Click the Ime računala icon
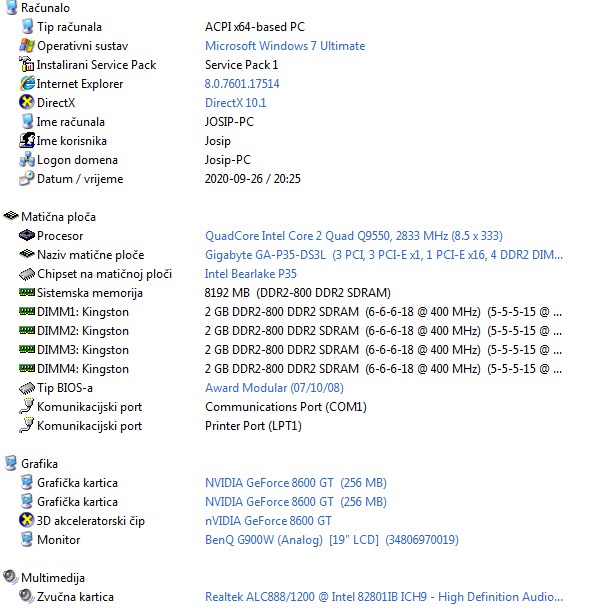Screen dimensions: 598x615 (27, 121)
